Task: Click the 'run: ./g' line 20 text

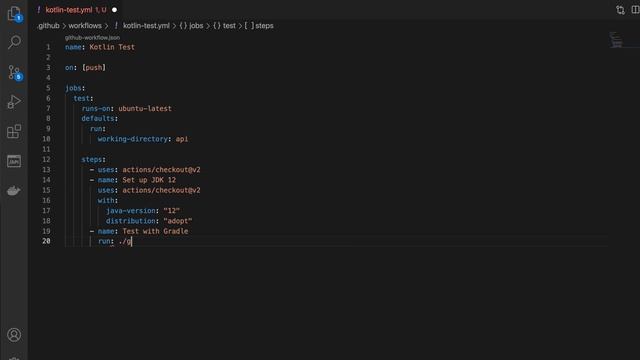Action: (115, 241)
